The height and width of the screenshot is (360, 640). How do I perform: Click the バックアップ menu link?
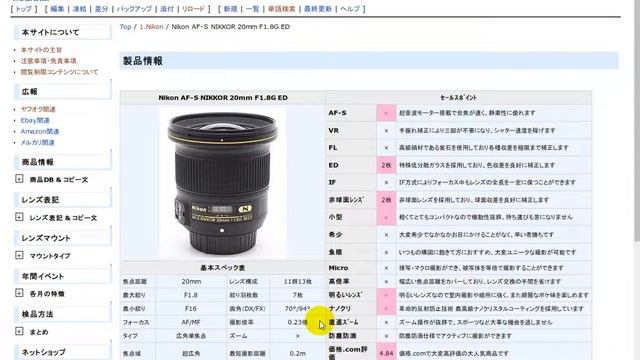(x=134, y=9)
